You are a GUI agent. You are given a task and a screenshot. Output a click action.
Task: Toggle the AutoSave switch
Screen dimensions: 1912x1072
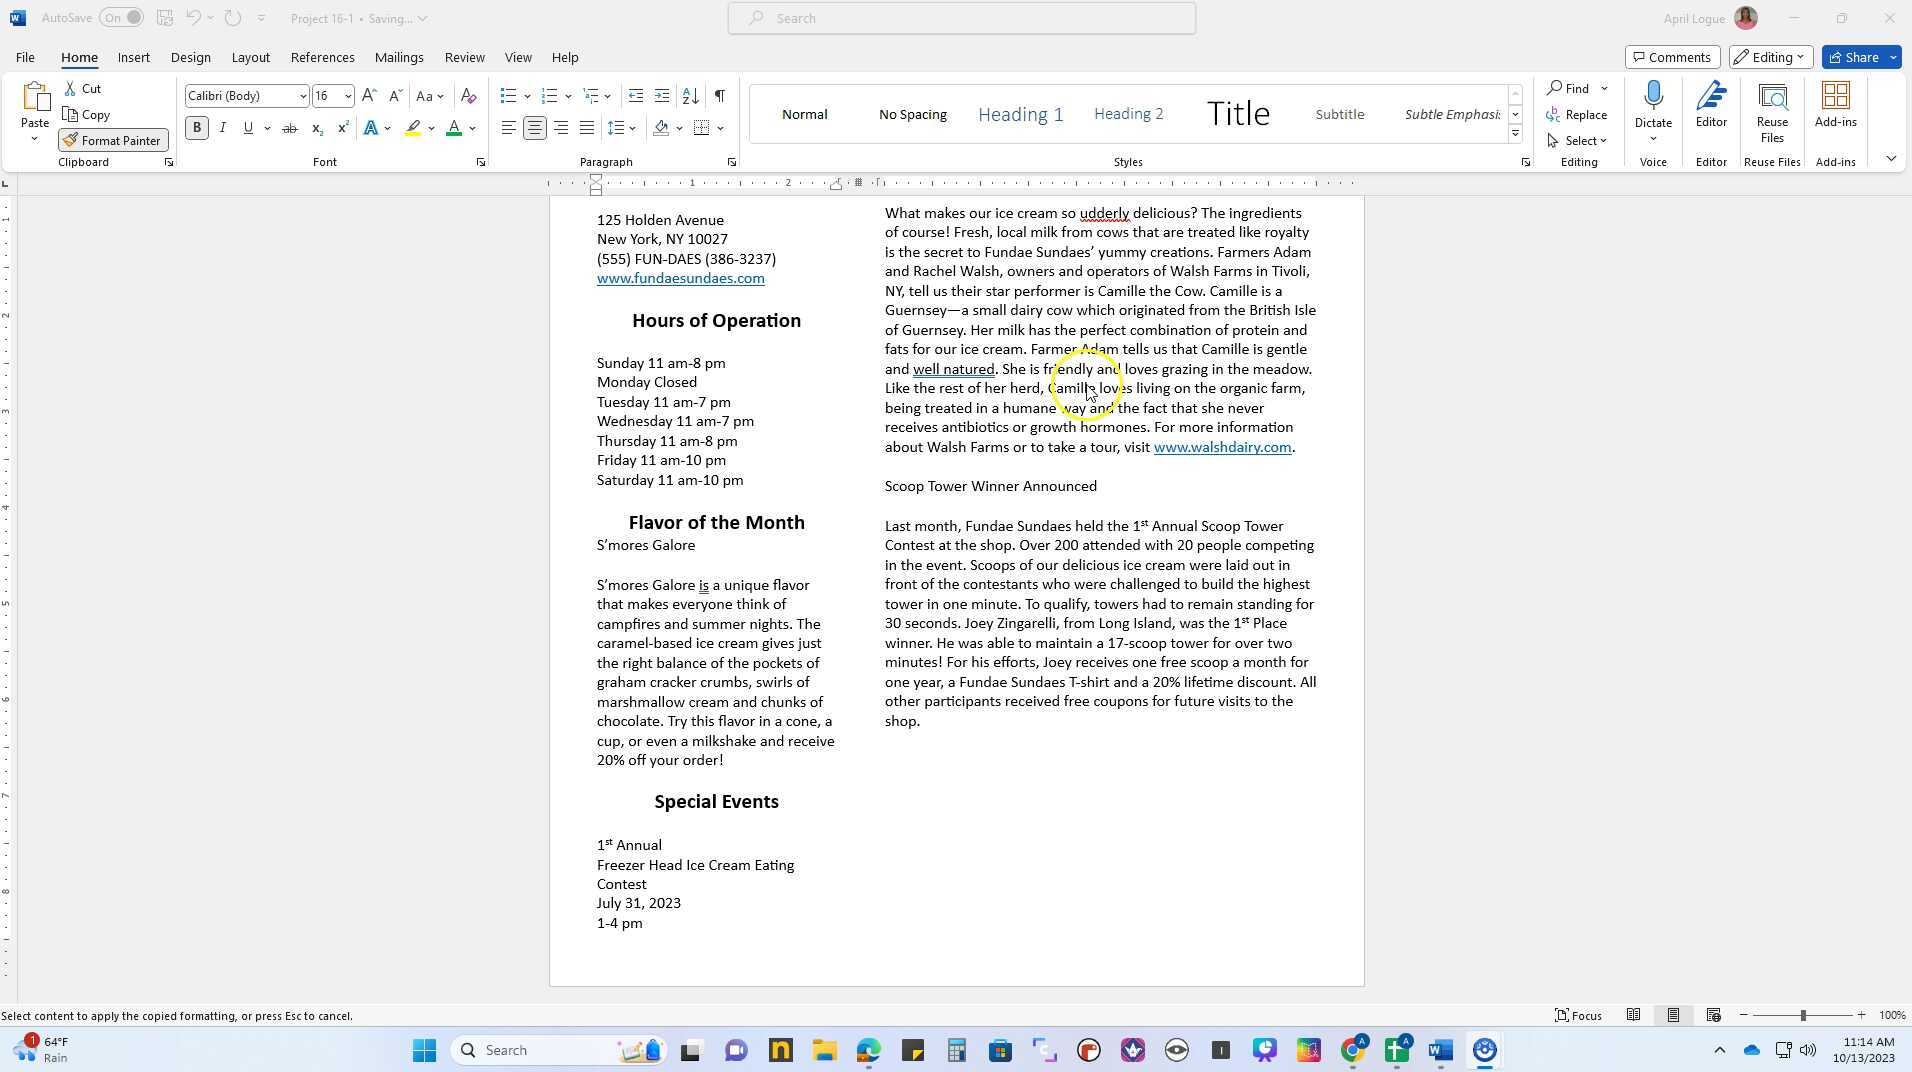(x=121, y=18)
